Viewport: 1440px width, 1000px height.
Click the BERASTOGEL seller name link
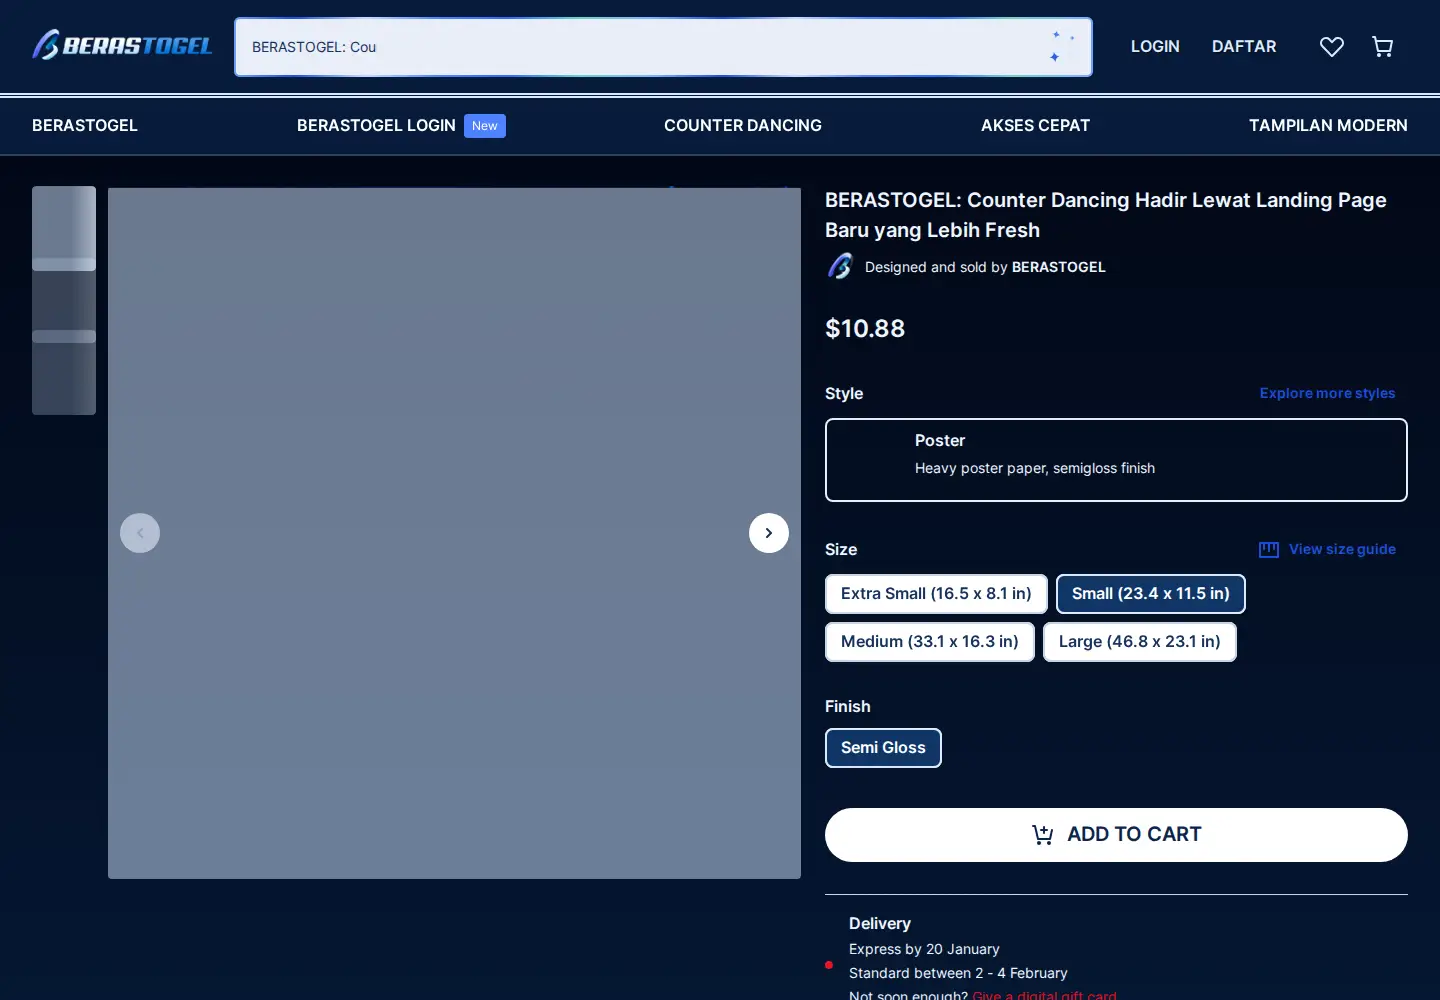1059,267
